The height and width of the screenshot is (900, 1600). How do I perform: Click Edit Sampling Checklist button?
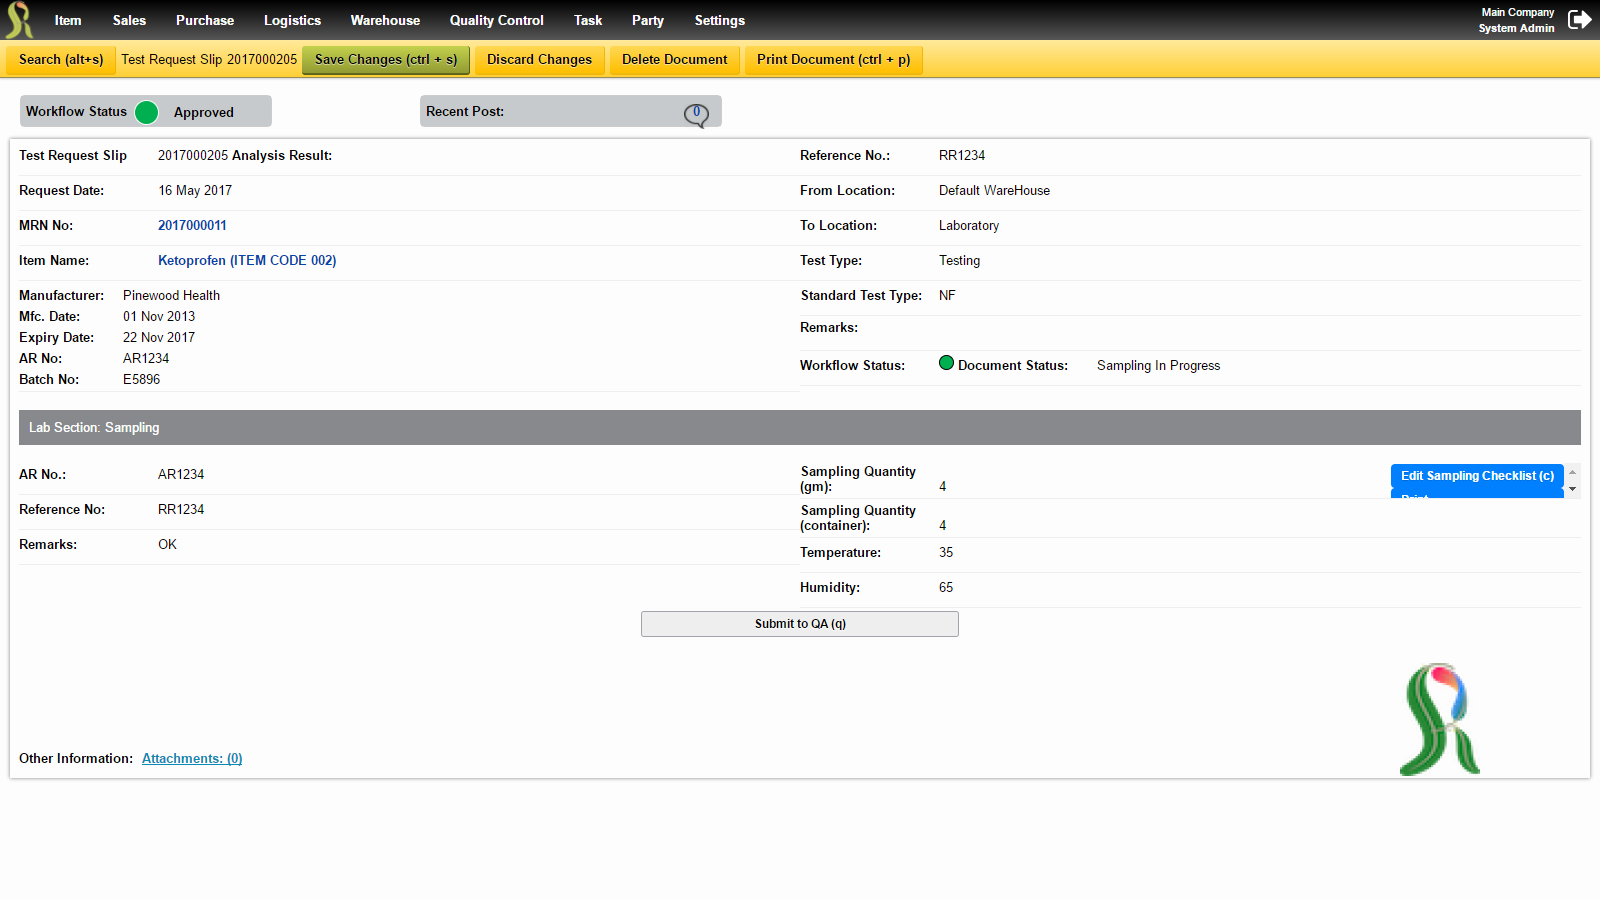click(1477, 476)
